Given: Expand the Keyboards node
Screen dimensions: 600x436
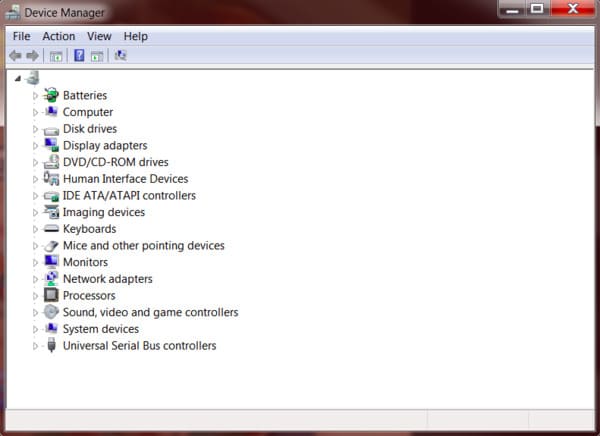Looking at the screenshot, I should 35,229.
